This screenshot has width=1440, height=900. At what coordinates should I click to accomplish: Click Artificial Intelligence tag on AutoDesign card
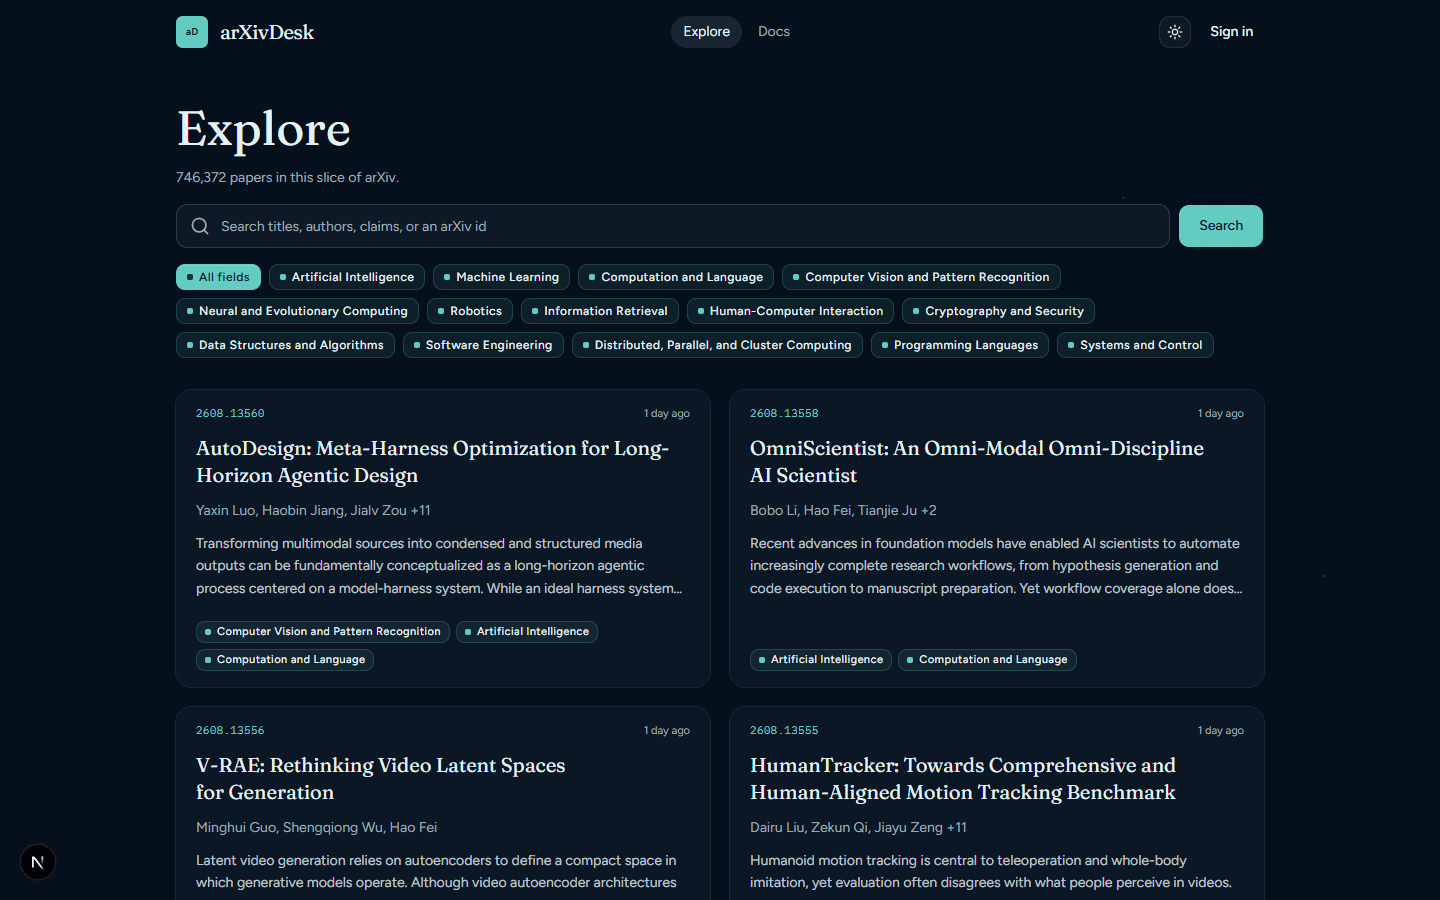coord(527,632)
